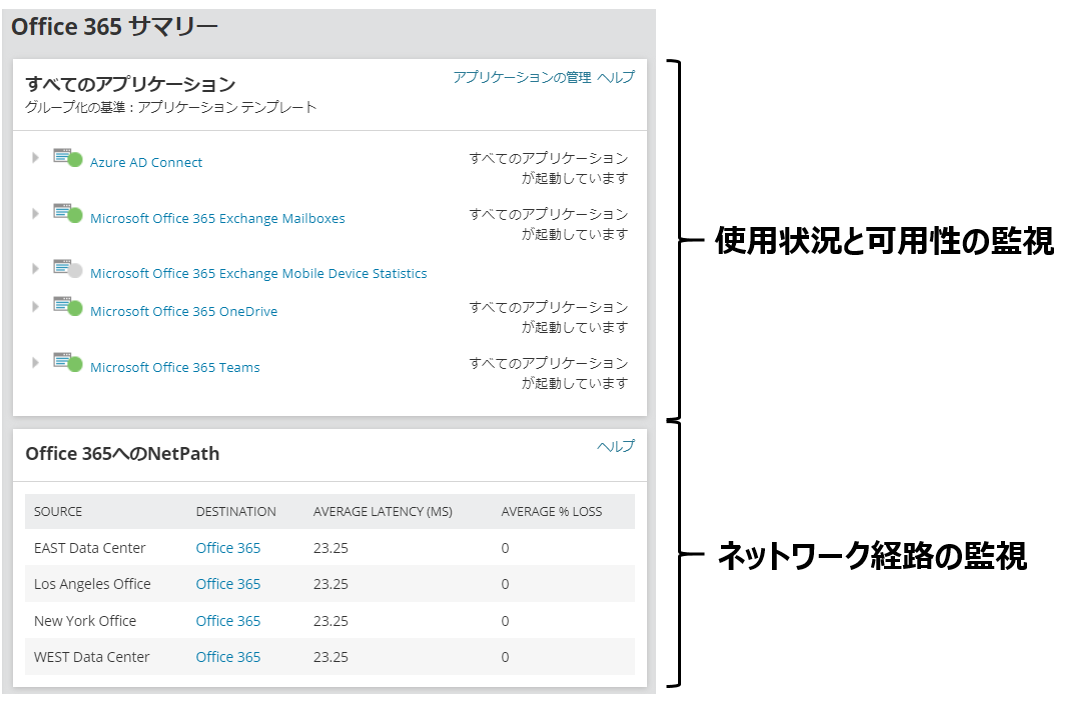Open Office 365 destination for EAST Data Center
Screen dimensions: 1092x703
click(x=228, y=548)
